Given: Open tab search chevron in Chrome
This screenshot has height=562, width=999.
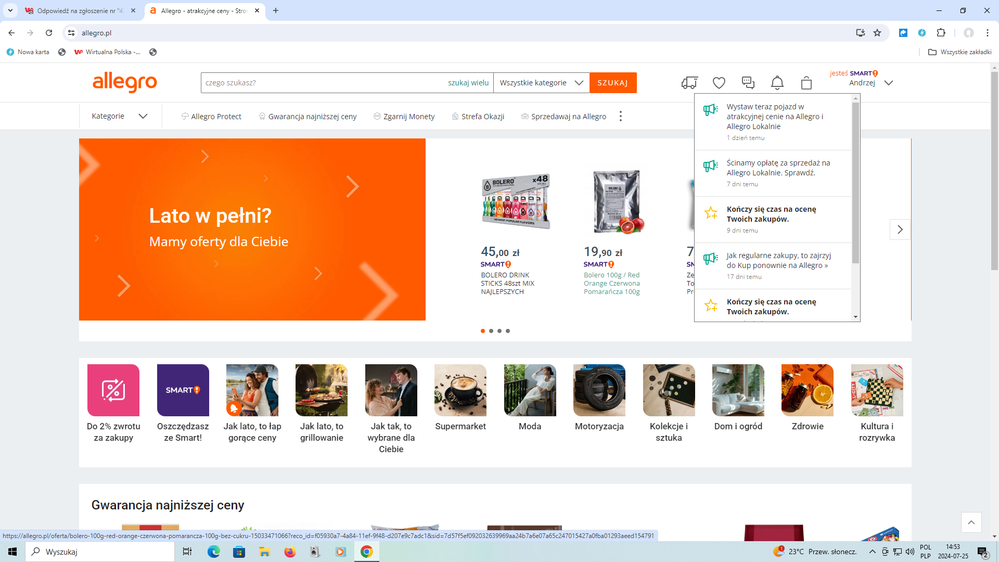Looking at the screenshot, I should (10, 10).
